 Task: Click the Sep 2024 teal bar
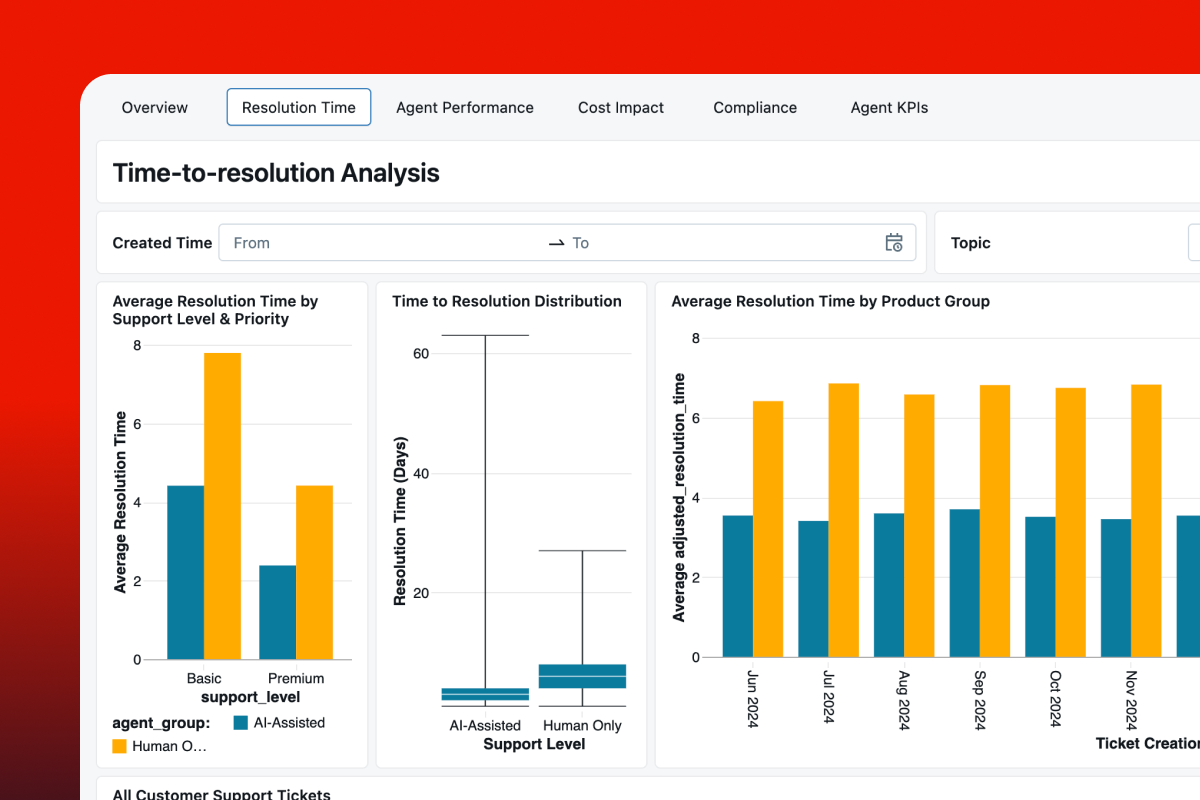[x=964, y=583]
